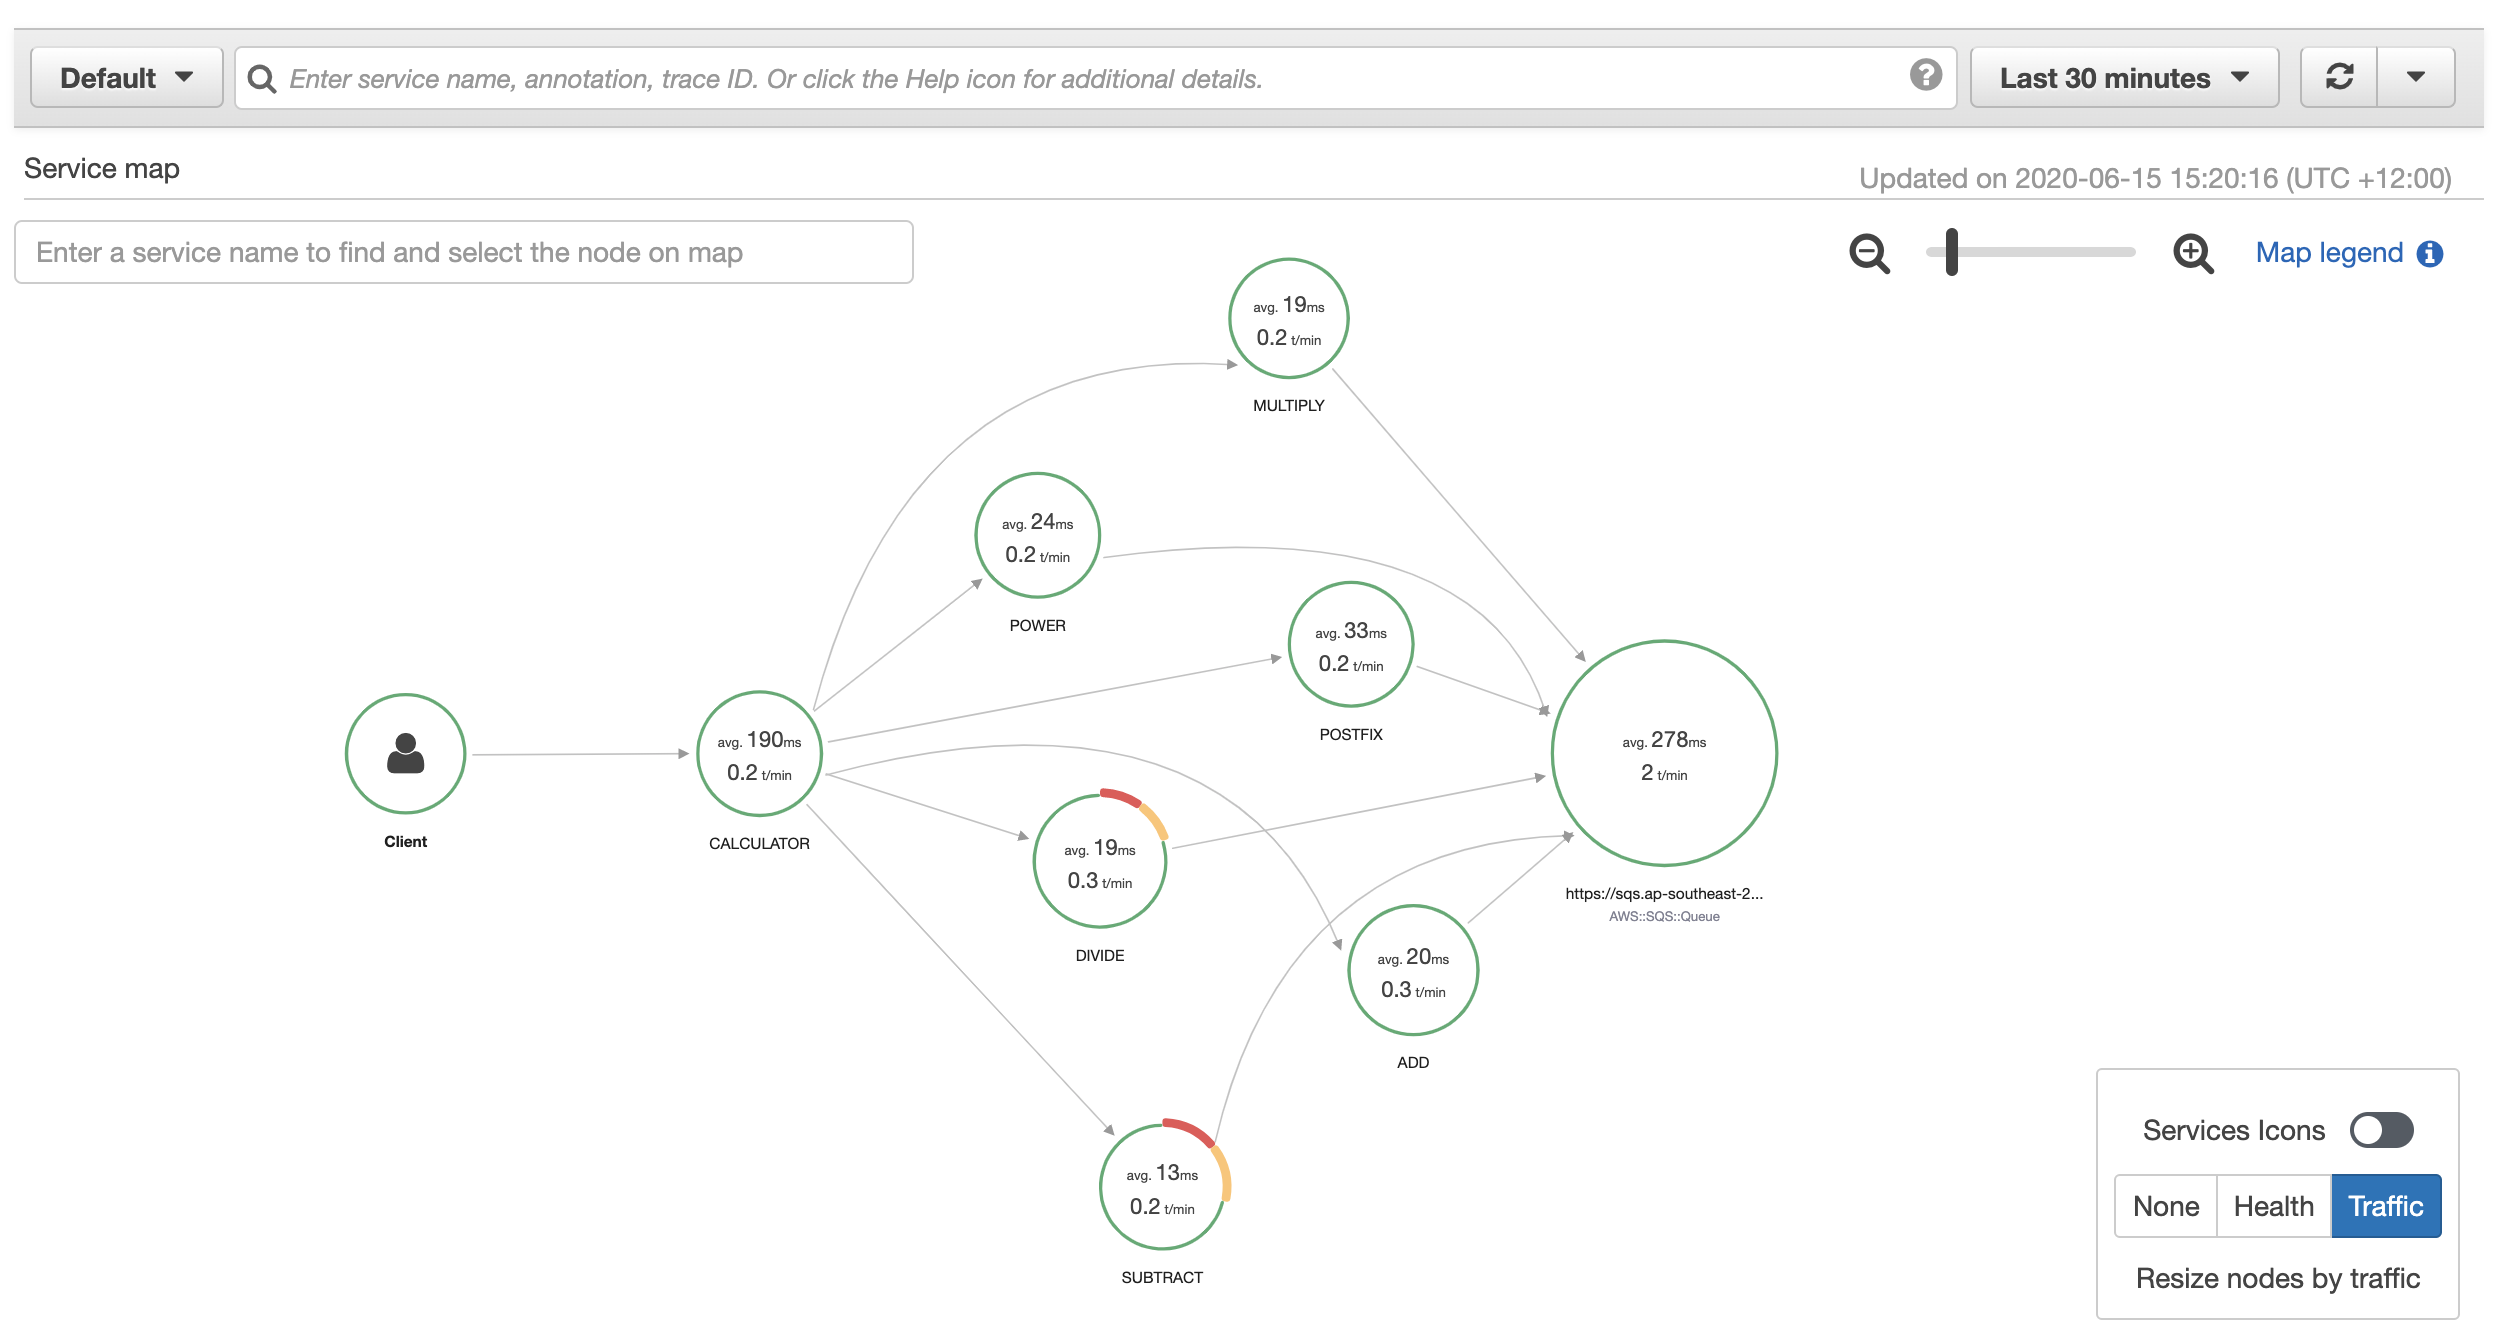Click the zoom level slider handle
This screenshot has height=1332, width=2496.
click(1951, 252)
